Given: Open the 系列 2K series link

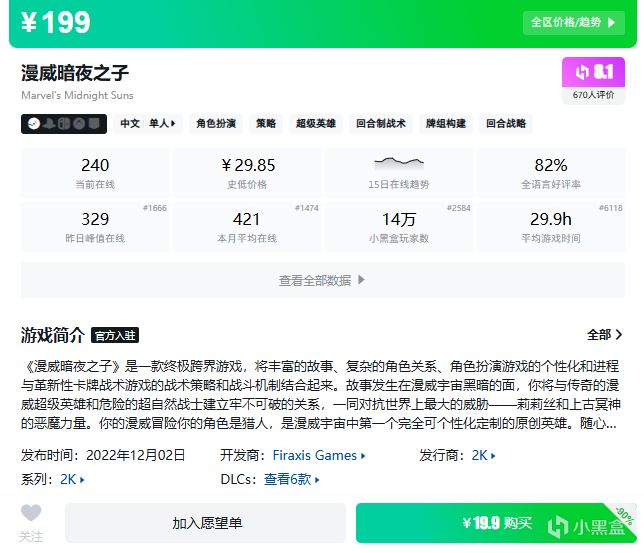Looking at the screenshot, I should 72,479.
